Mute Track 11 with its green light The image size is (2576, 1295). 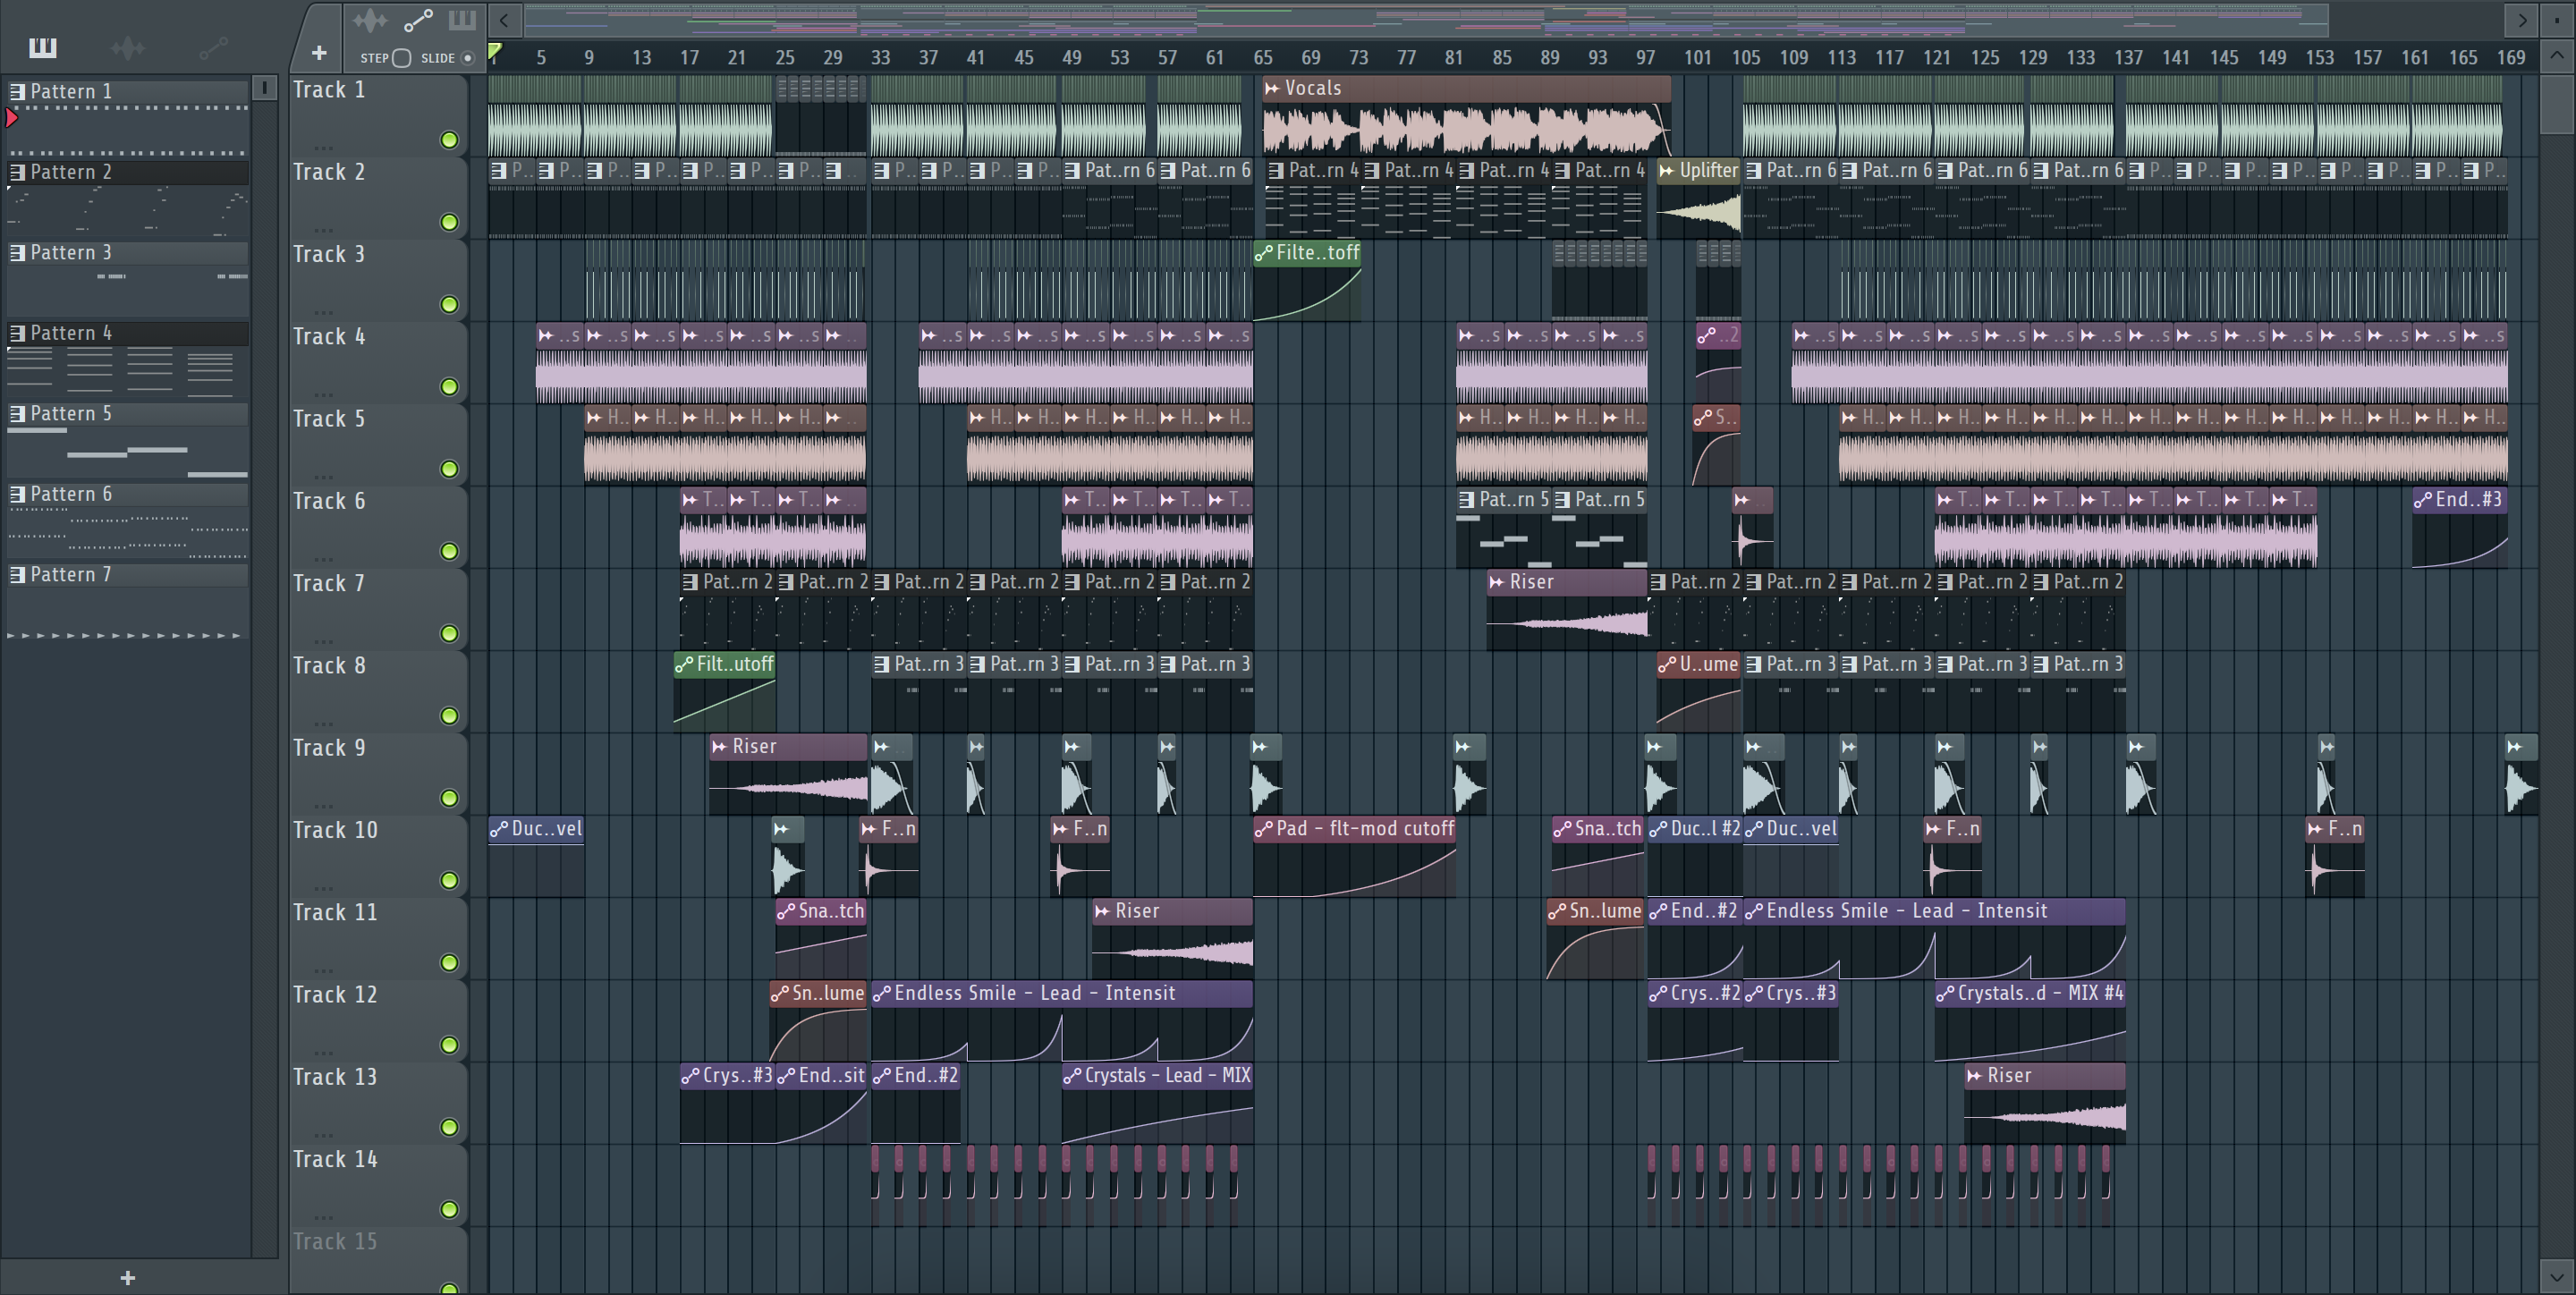tap(449, 963)
